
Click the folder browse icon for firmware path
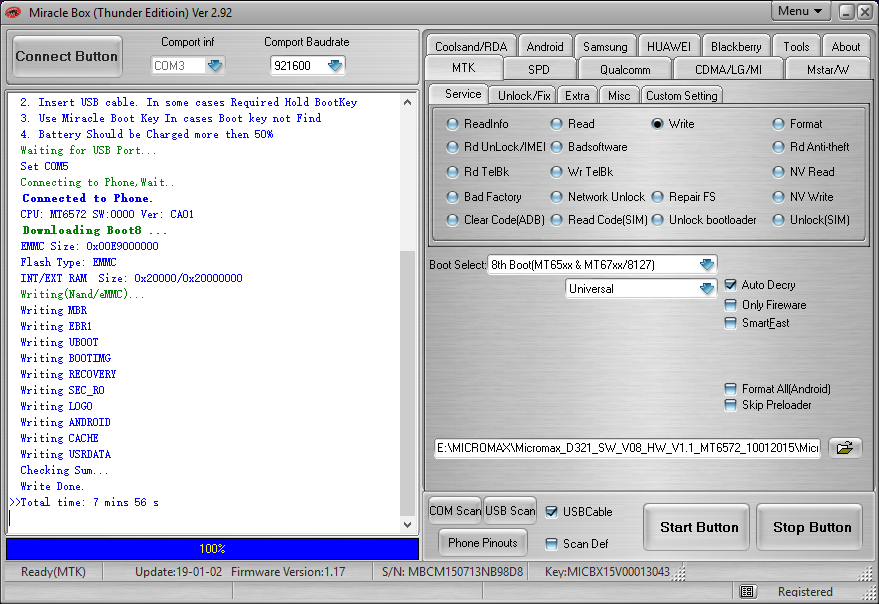tap(845, 448)
